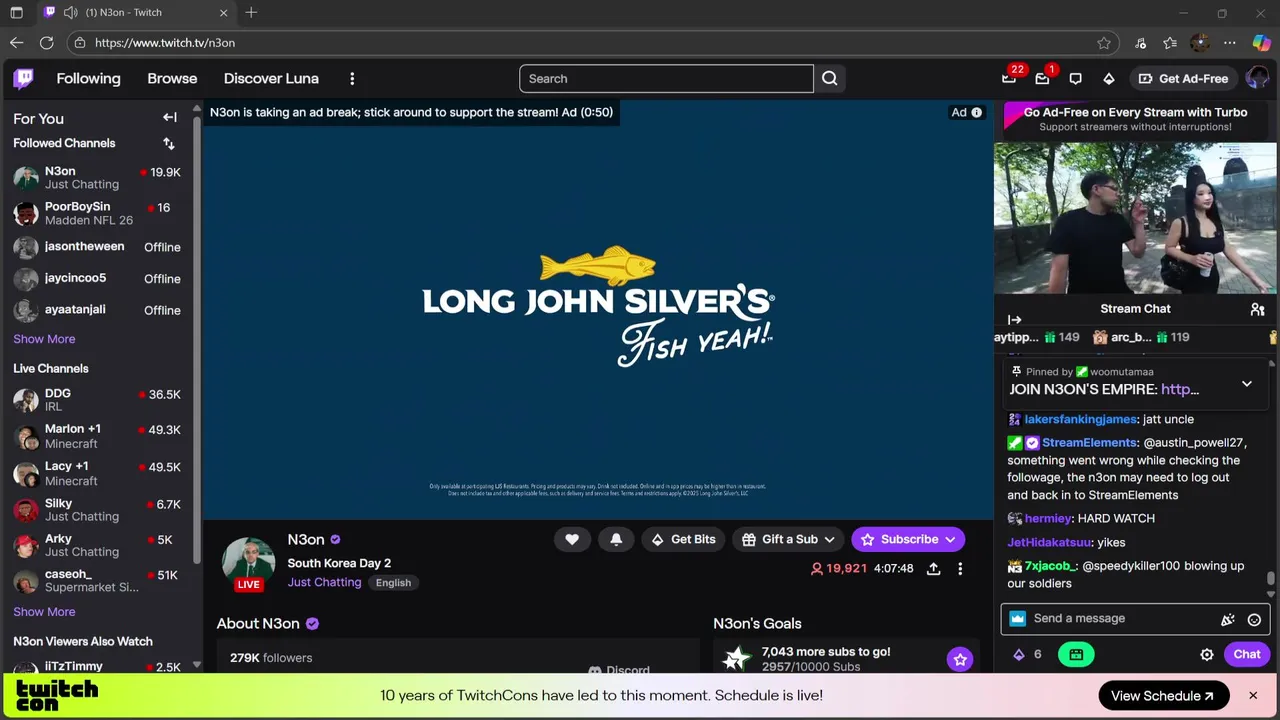Open the whispers speech bubble icon
The width and height of the screenshot is (1280, 720).
[x=1076, y=79]
